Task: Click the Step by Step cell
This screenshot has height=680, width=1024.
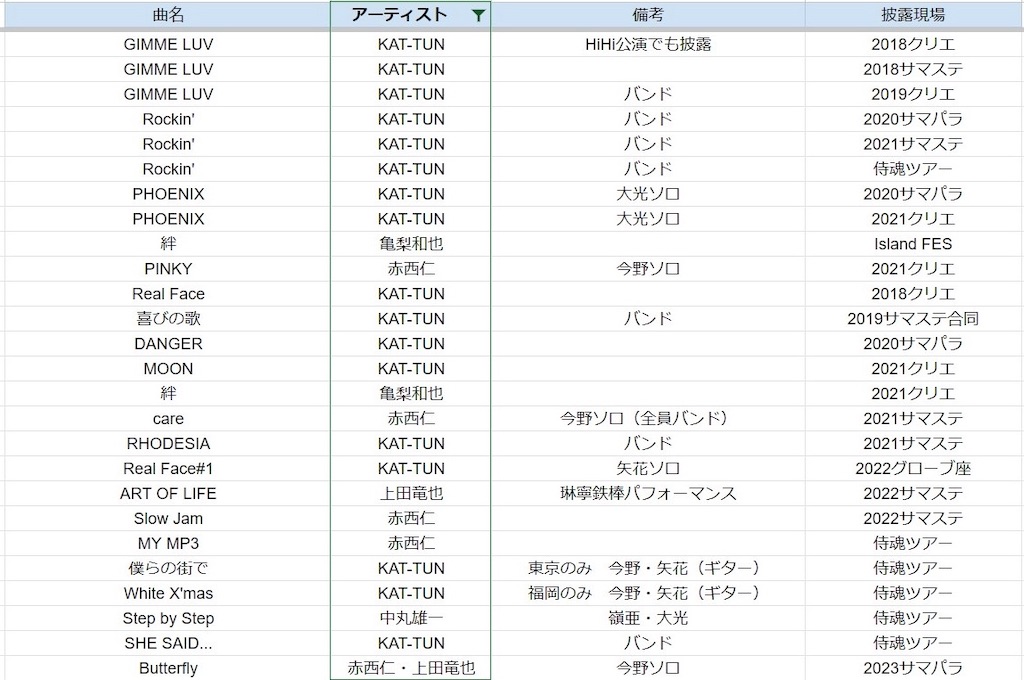Action: [x=168, y=618]
